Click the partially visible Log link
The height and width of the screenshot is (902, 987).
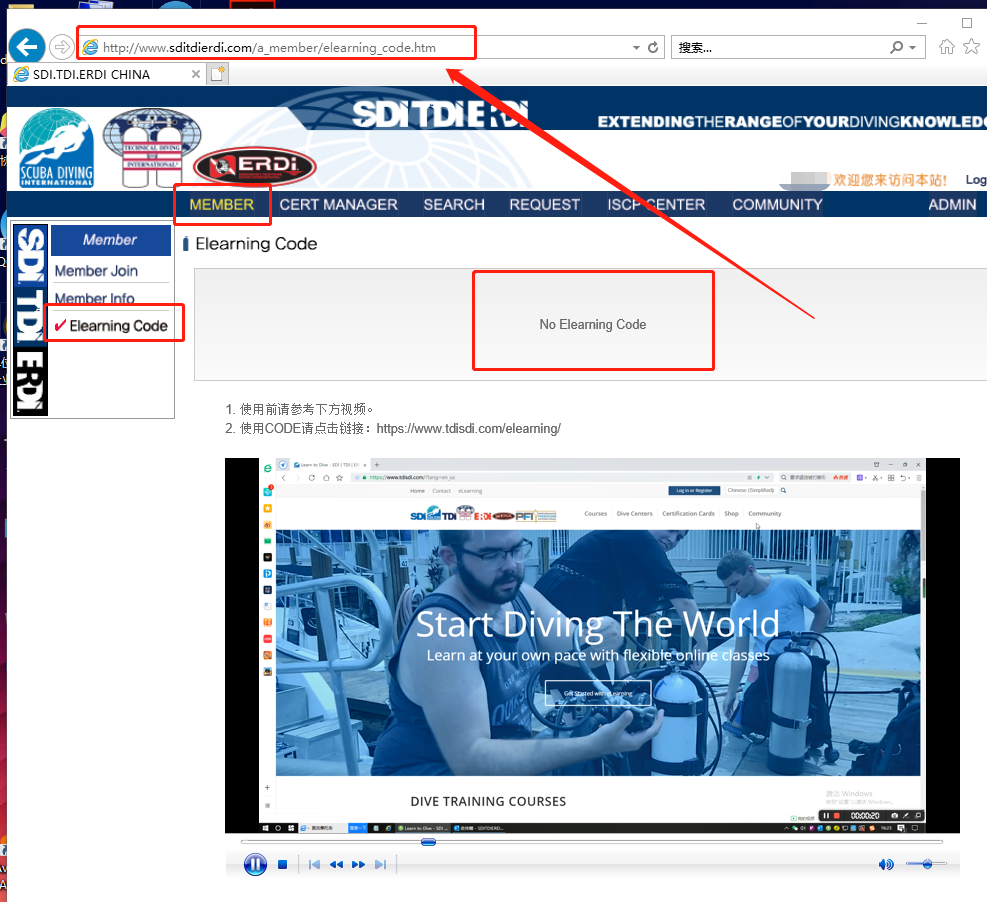pyautogui.click(x=976, y=180)
